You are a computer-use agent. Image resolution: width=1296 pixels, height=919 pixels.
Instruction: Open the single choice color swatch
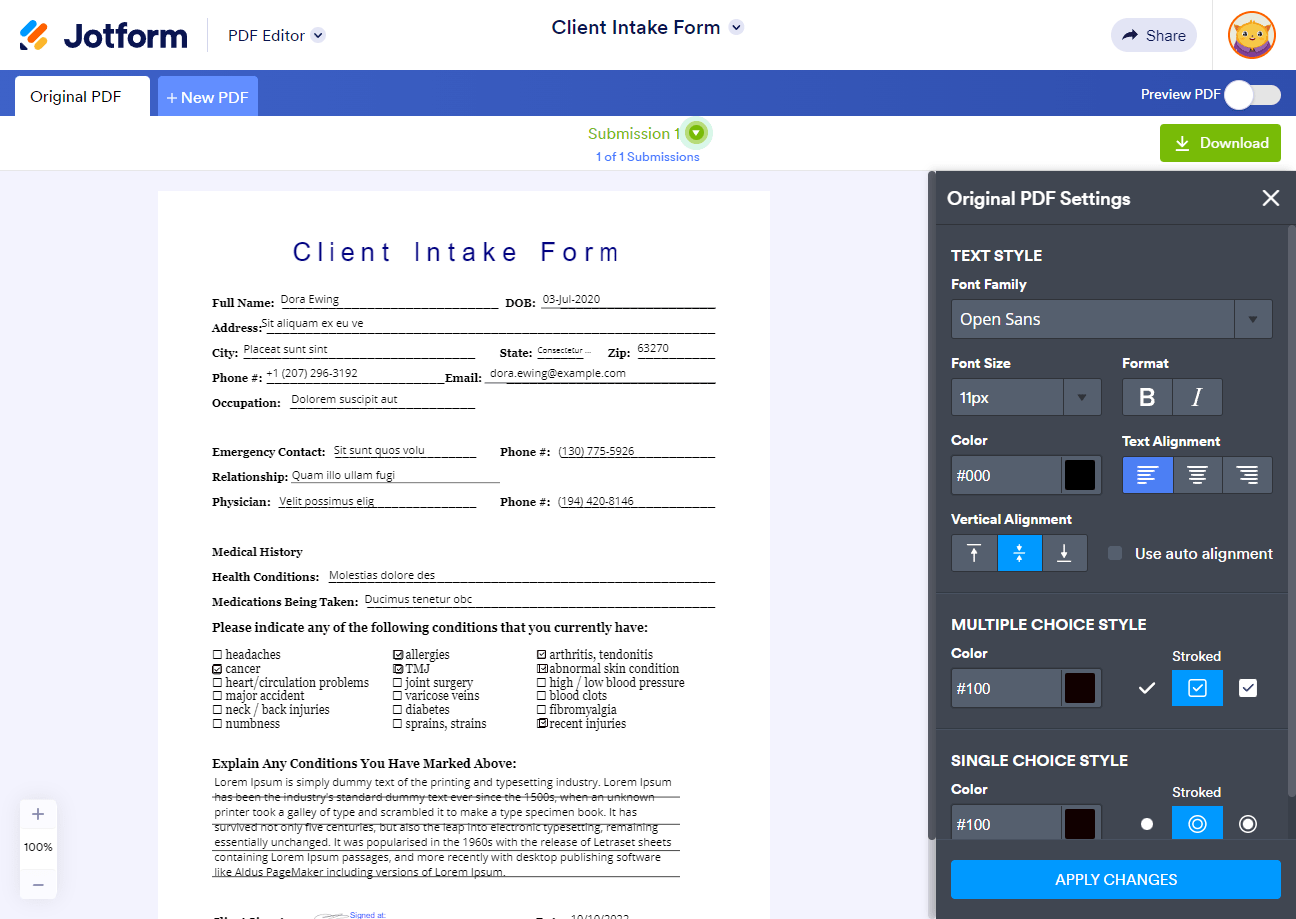pos(1080,824)
